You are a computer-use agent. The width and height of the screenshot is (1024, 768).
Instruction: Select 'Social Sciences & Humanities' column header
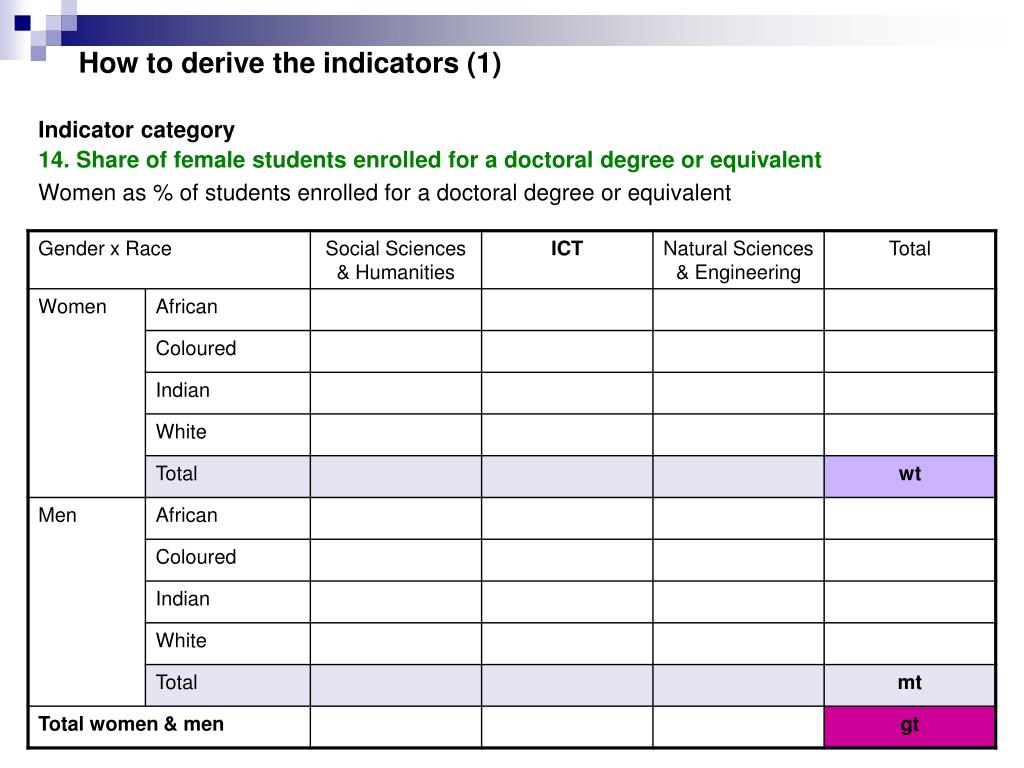click(x=396, y=260)
